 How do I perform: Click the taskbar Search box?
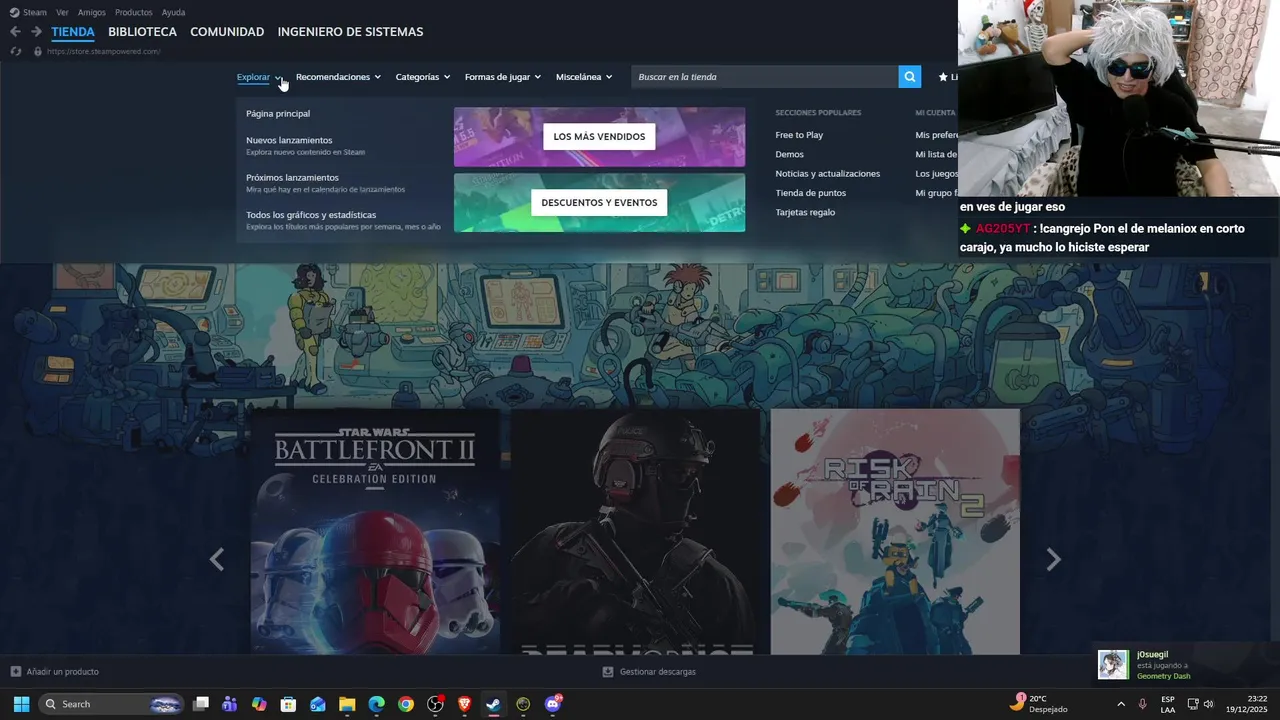pos(112,704)
